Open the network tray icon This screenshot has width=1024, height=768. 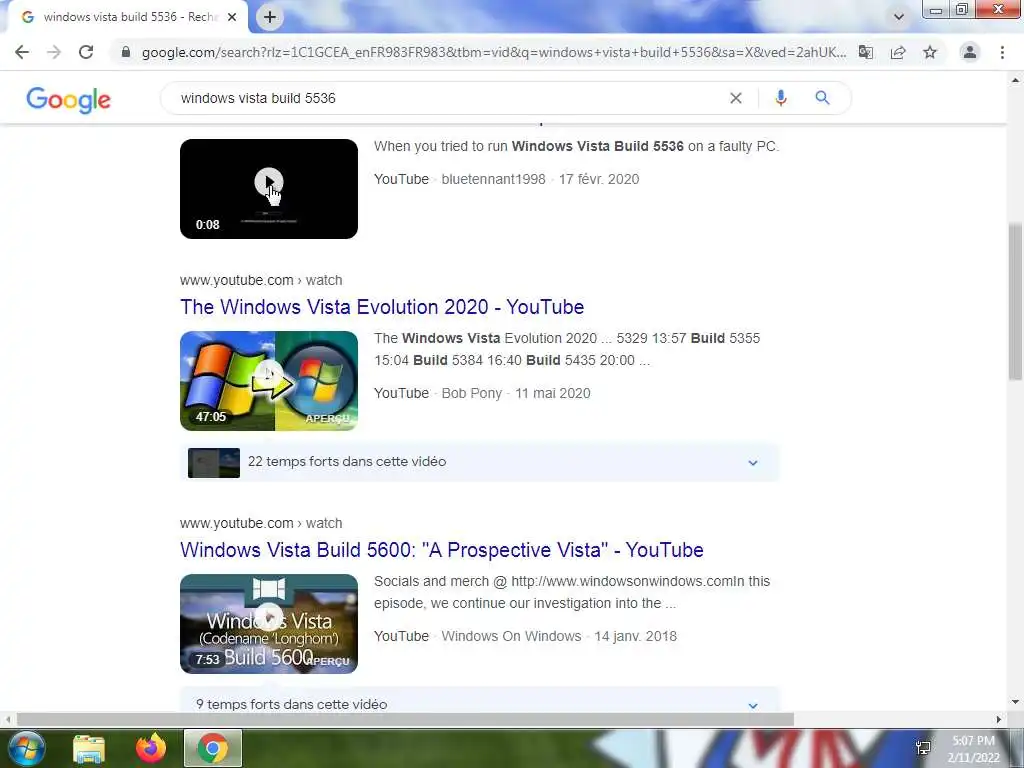coord(923,748)
